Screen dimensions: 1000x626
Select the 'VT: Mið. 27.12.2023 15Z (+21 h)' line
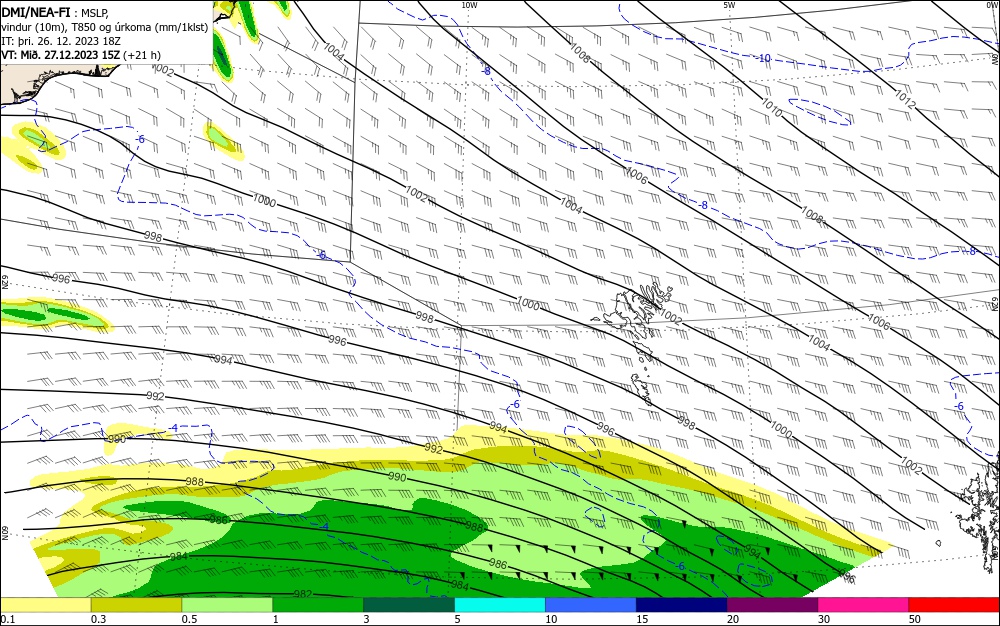tap(81, 55)
